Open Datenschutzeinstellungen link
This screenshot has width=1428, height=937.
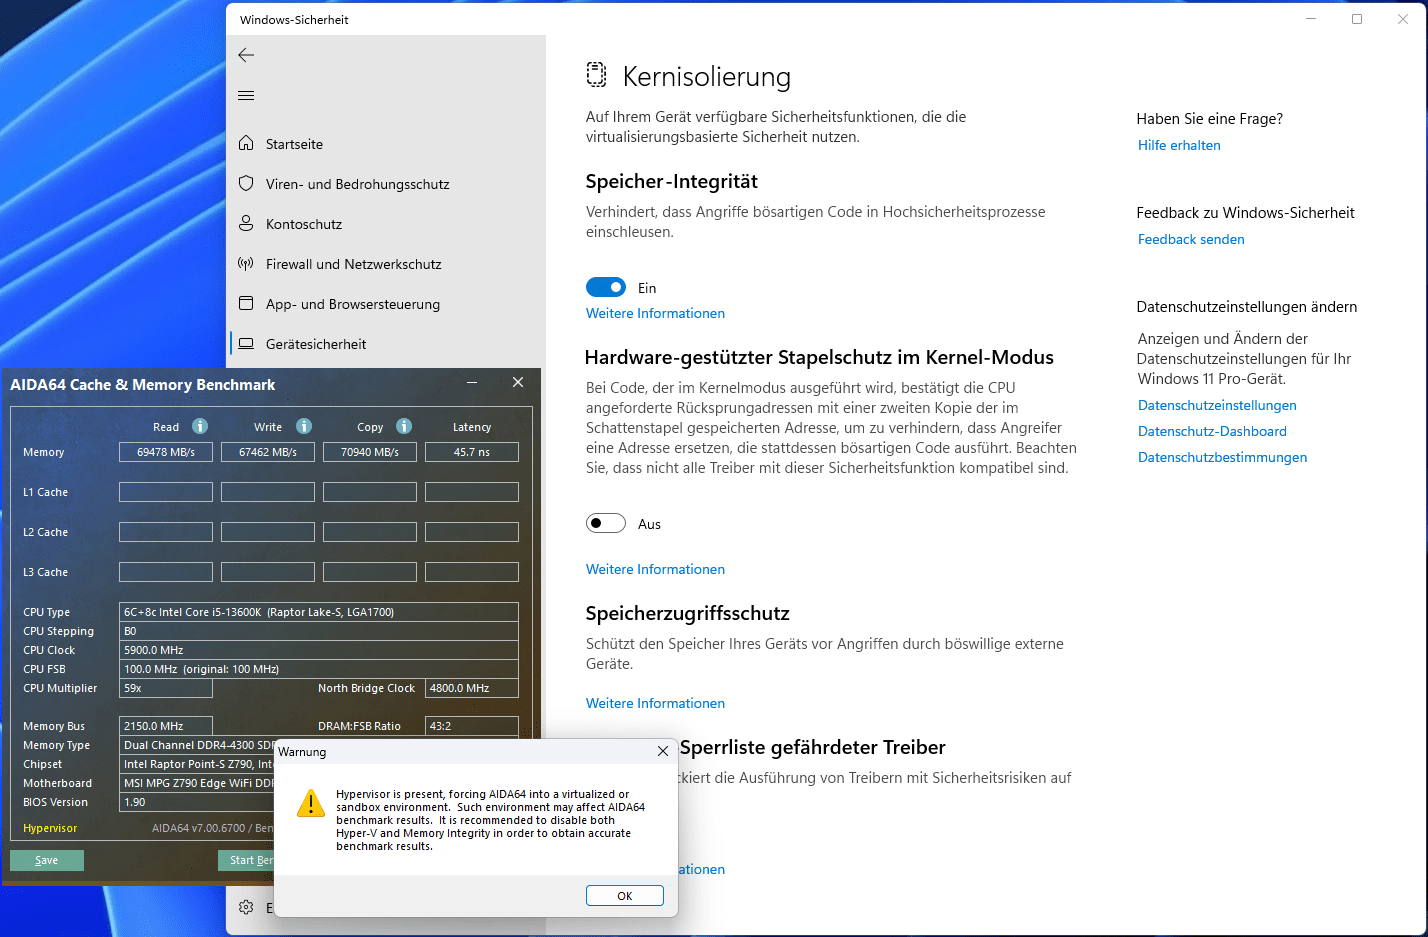[1217, 405]
